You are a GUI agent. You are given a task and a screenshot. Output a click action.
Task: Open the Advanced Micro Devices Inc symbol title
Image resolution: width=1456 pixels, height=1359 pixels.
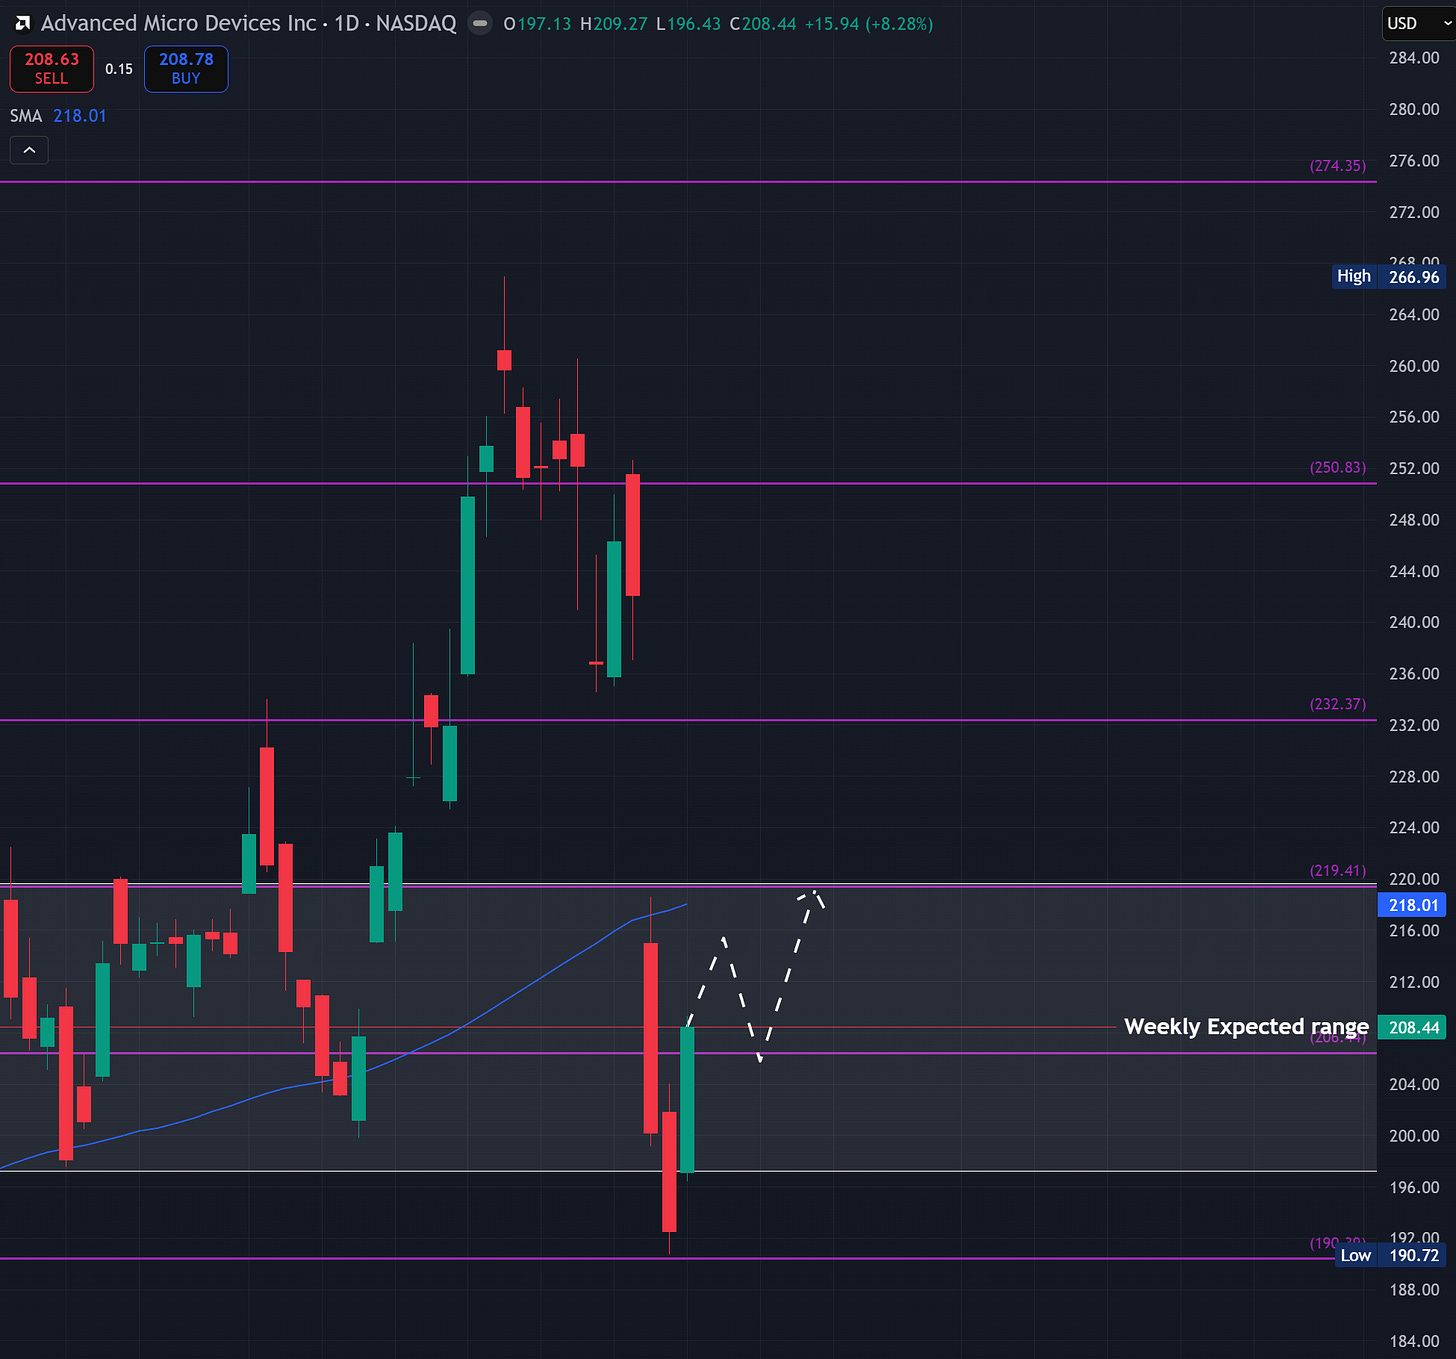tap(178, 23)
